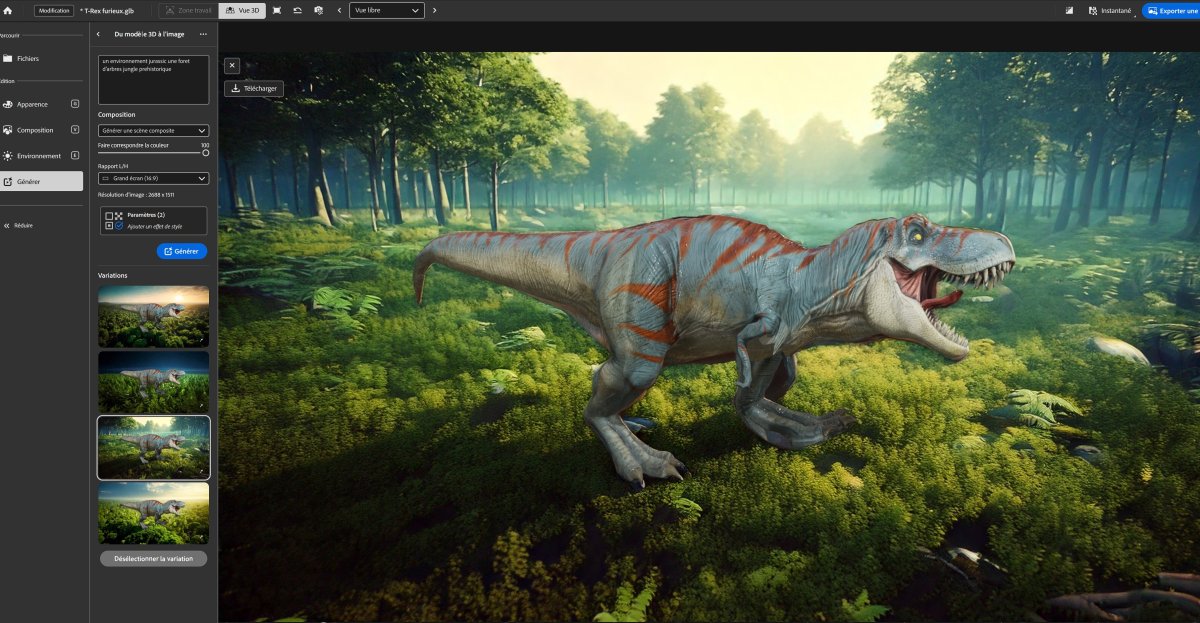This screenshot has height=623, width=1200.
Task: Toggle the Modification mode button
Action: click(54, 10)
